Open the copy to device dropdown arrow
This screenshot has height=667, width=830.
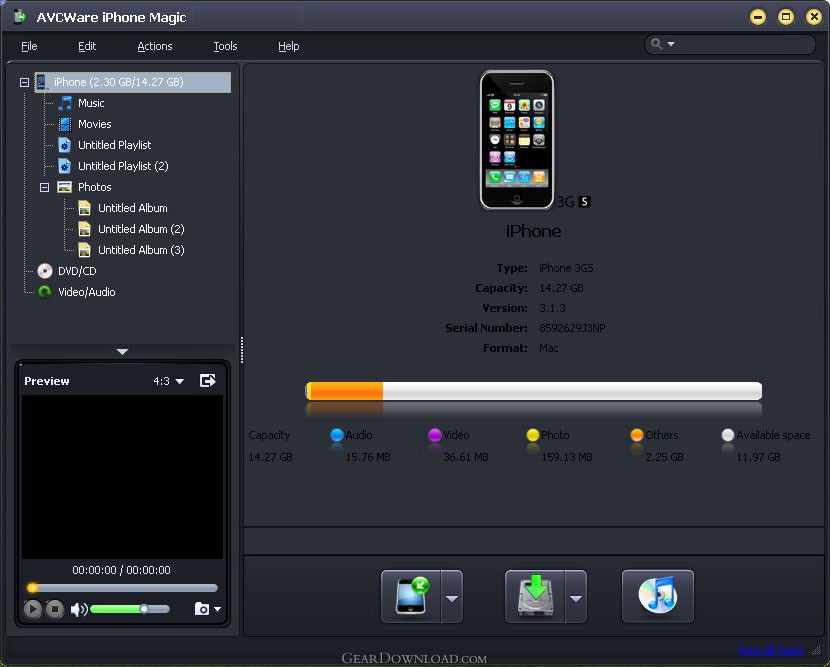(452, 597)
